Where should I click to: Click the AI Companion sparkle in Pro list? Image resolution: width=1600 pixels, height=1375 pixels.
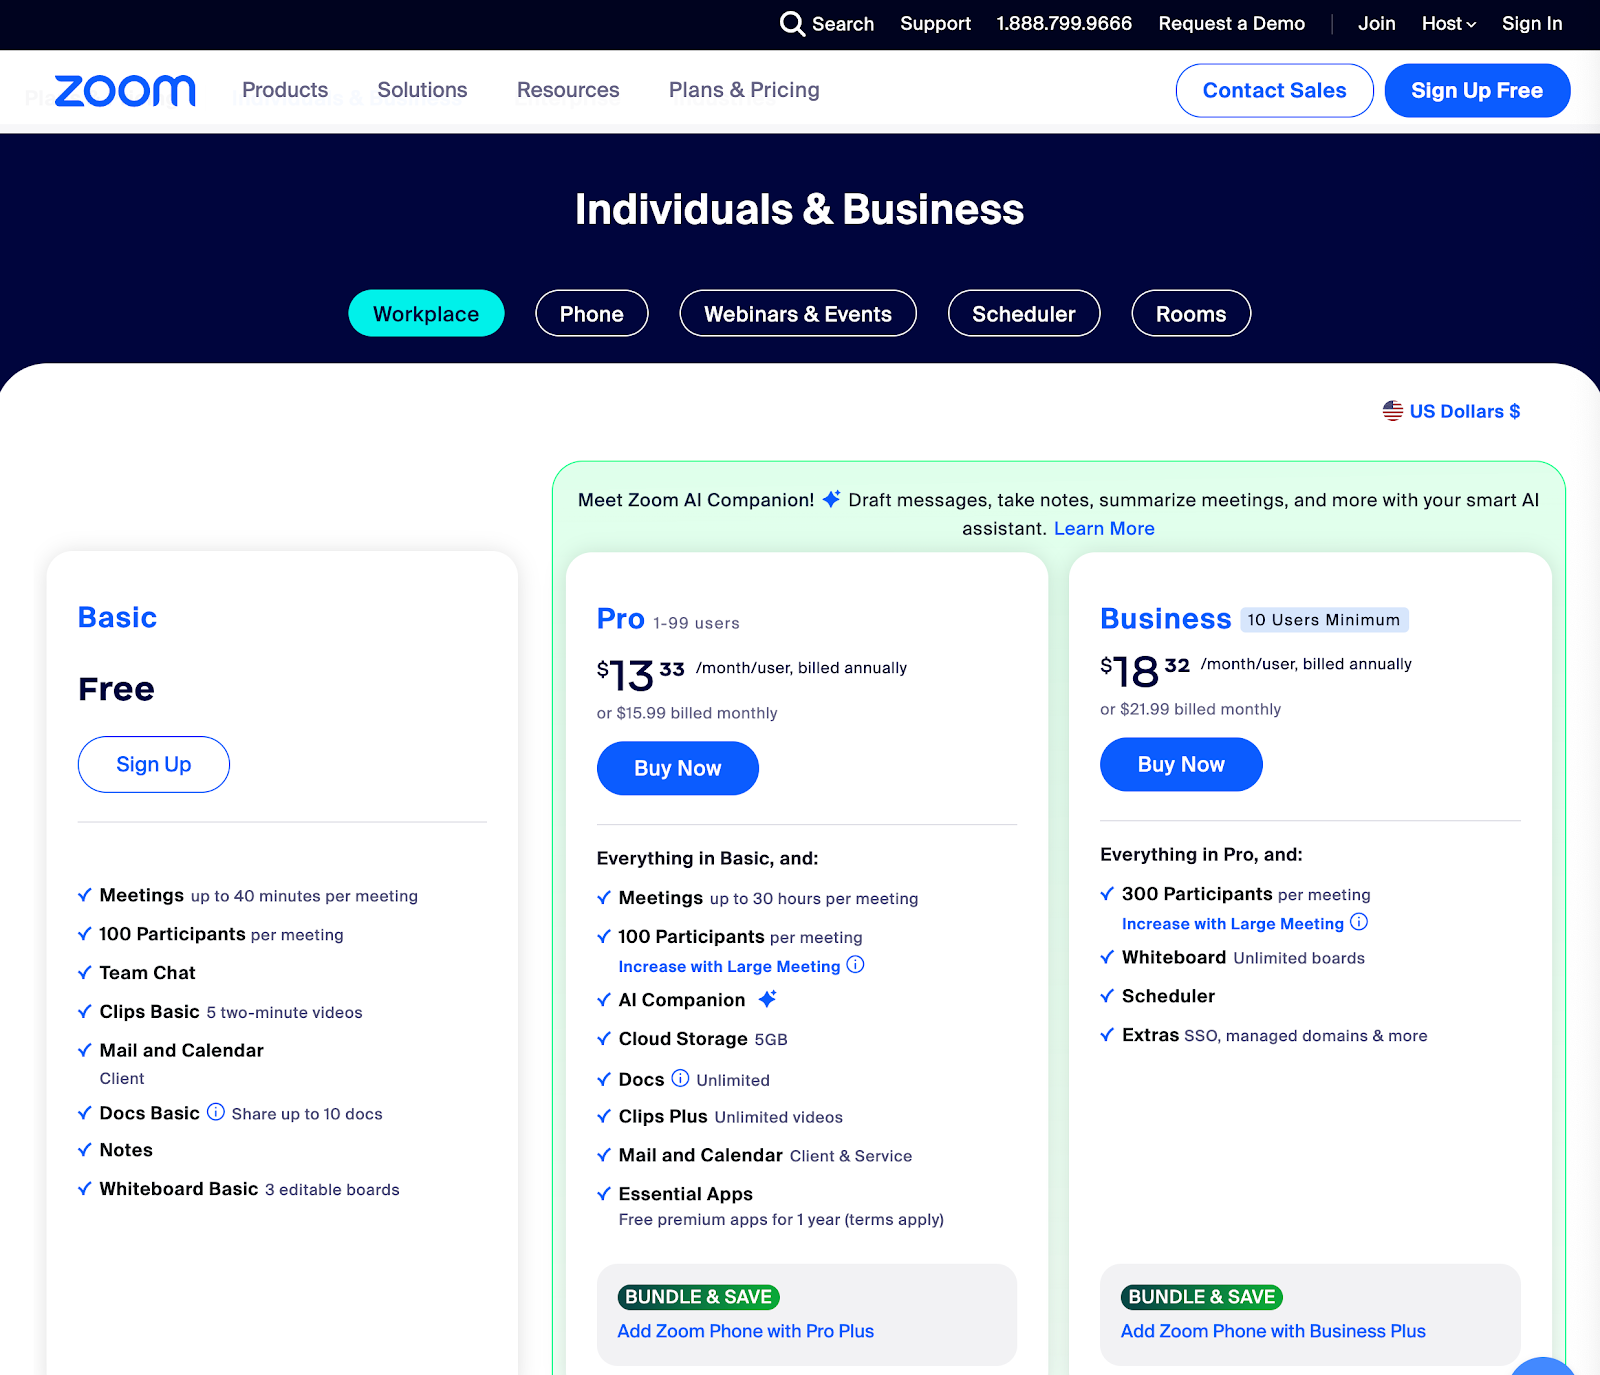click(767, 998)
